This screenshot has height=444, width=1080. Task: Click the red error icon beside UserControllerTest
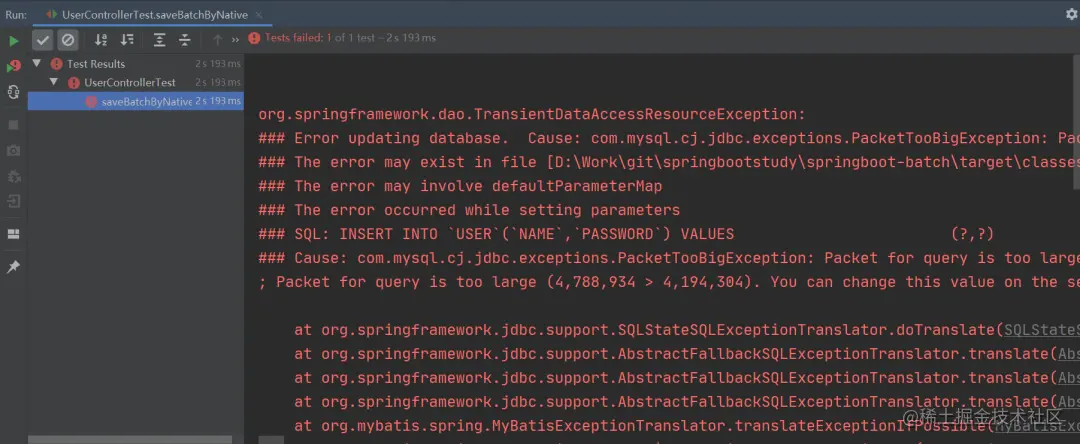tap(74, 83)
